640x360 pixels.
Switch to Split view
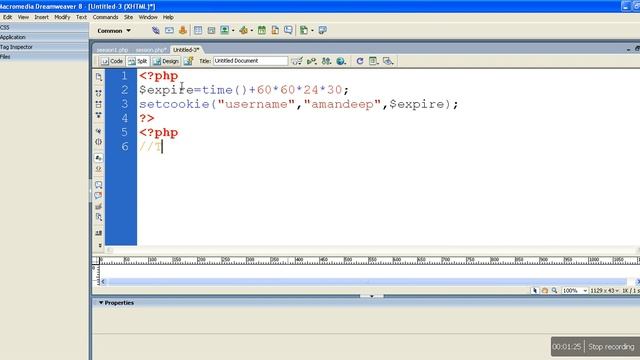pyautogui.click(x=138, y=61)
